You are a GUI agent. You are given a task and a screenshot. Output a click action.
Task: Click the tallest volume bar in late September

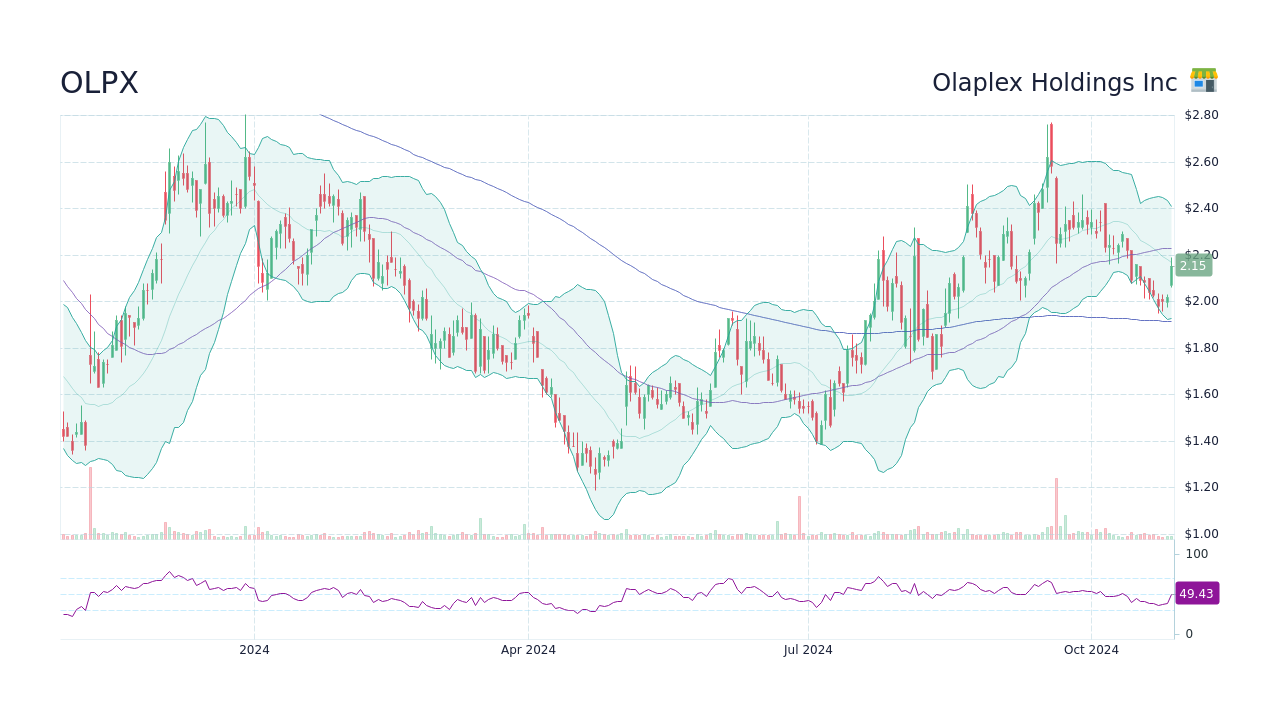click(x=1056, y=509)
